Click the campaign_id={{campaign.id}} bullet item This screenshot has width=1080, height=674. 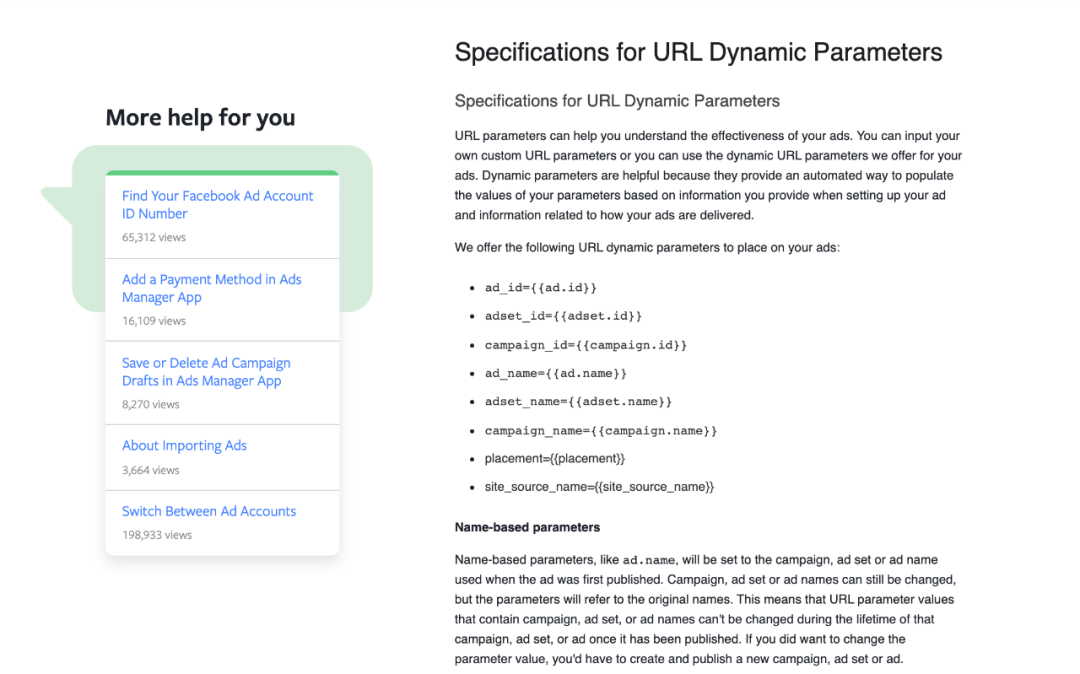tap(586, 345)
